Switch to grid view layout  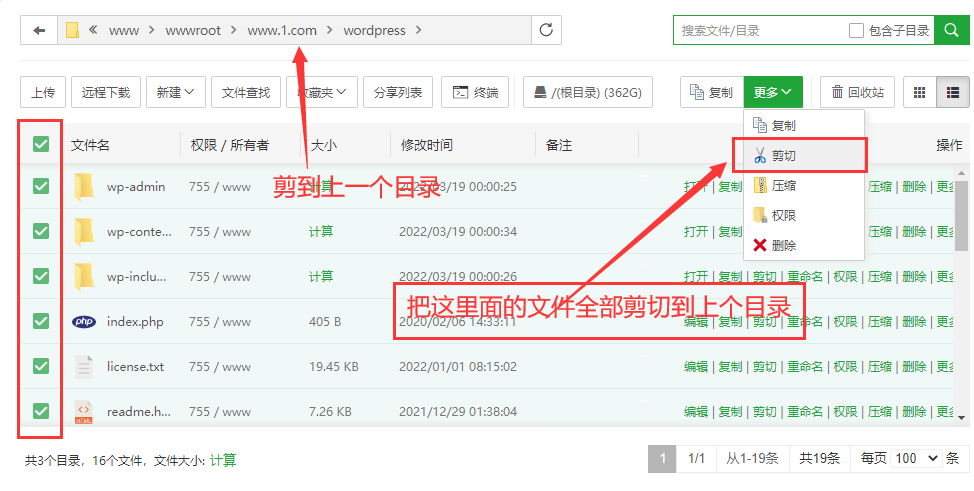(x=919, y=93)
